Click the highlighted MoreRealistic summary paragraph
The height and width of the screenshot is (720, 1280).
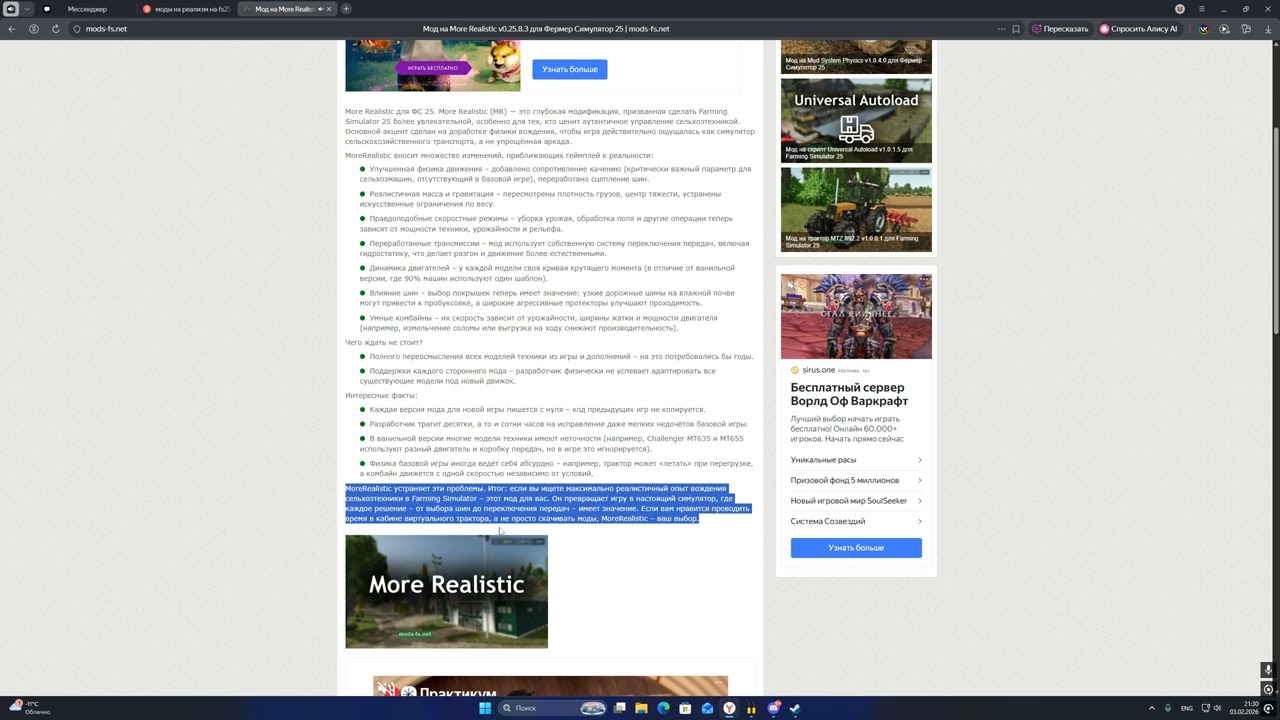pyautogui.click(x=548, y=503)
